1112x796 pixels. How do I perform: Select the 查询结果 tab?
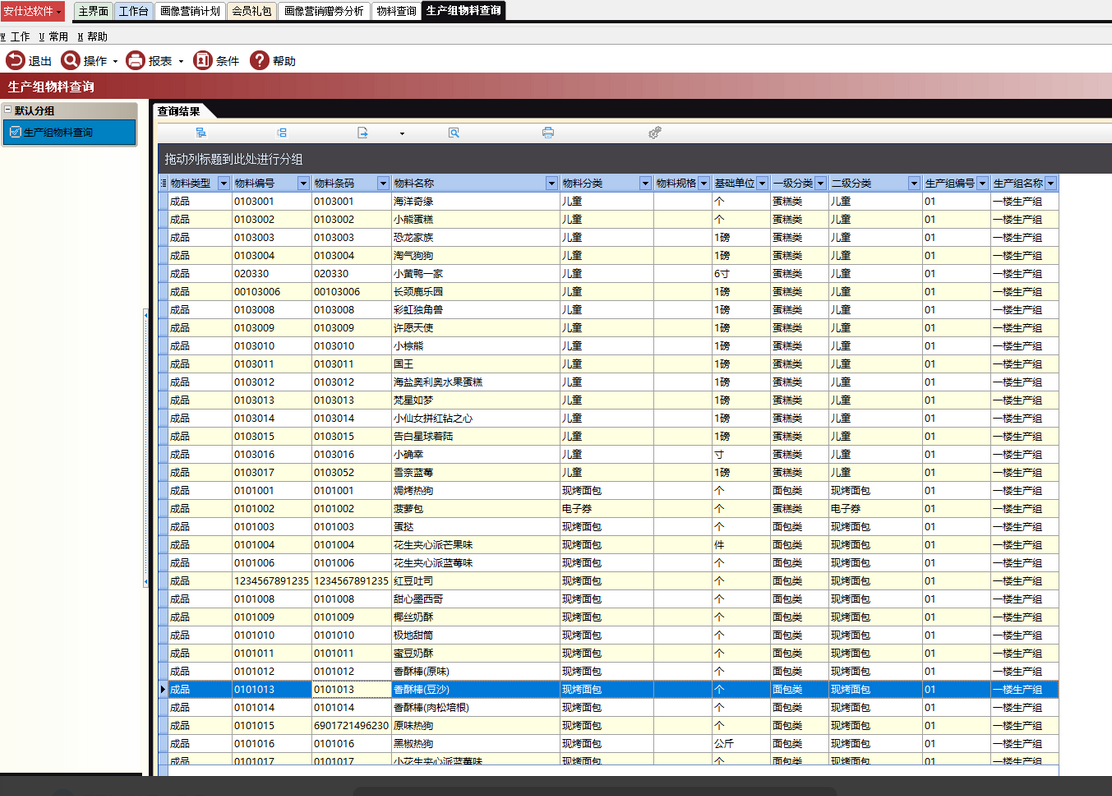coord(179,111)
